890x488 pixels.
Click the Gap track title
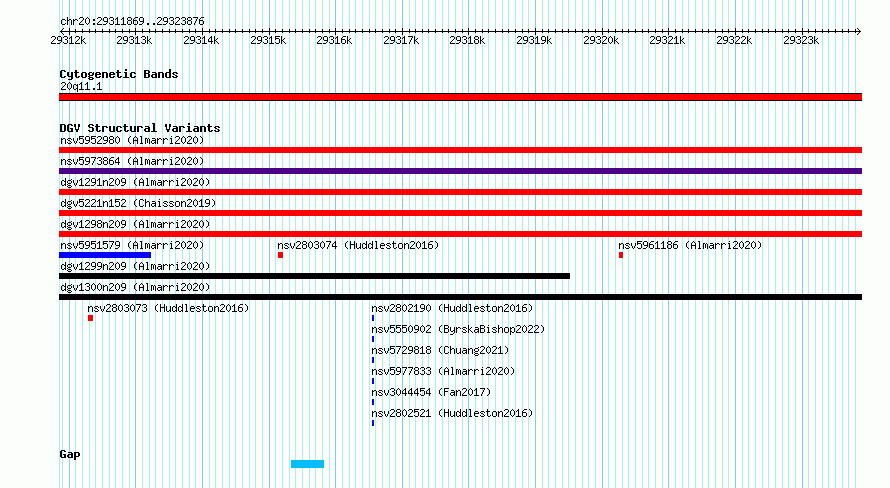[70, 455]
